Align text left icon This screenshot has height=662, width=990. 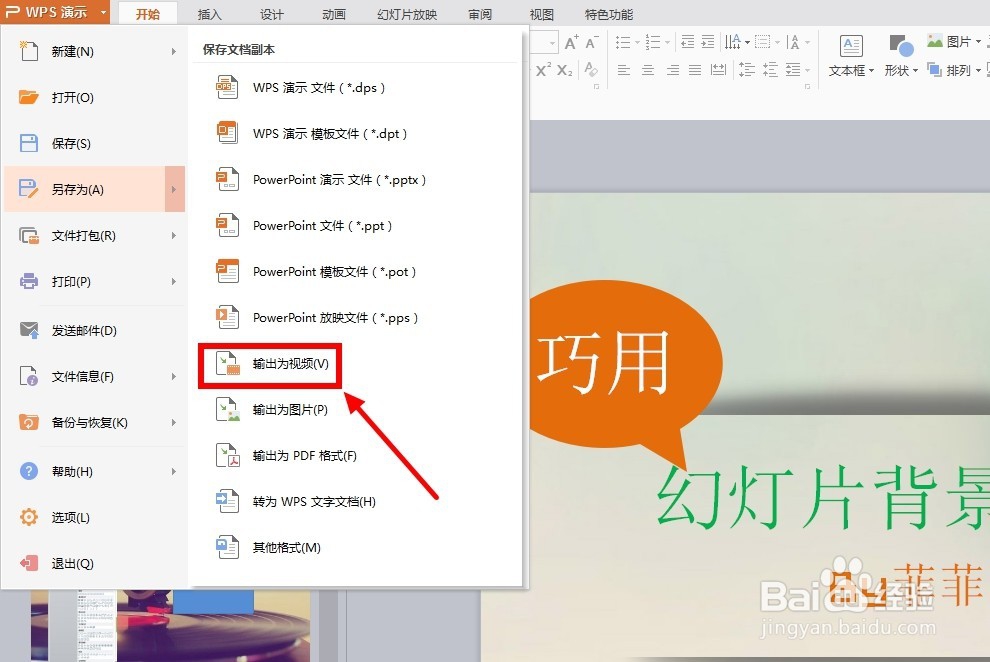624,70
